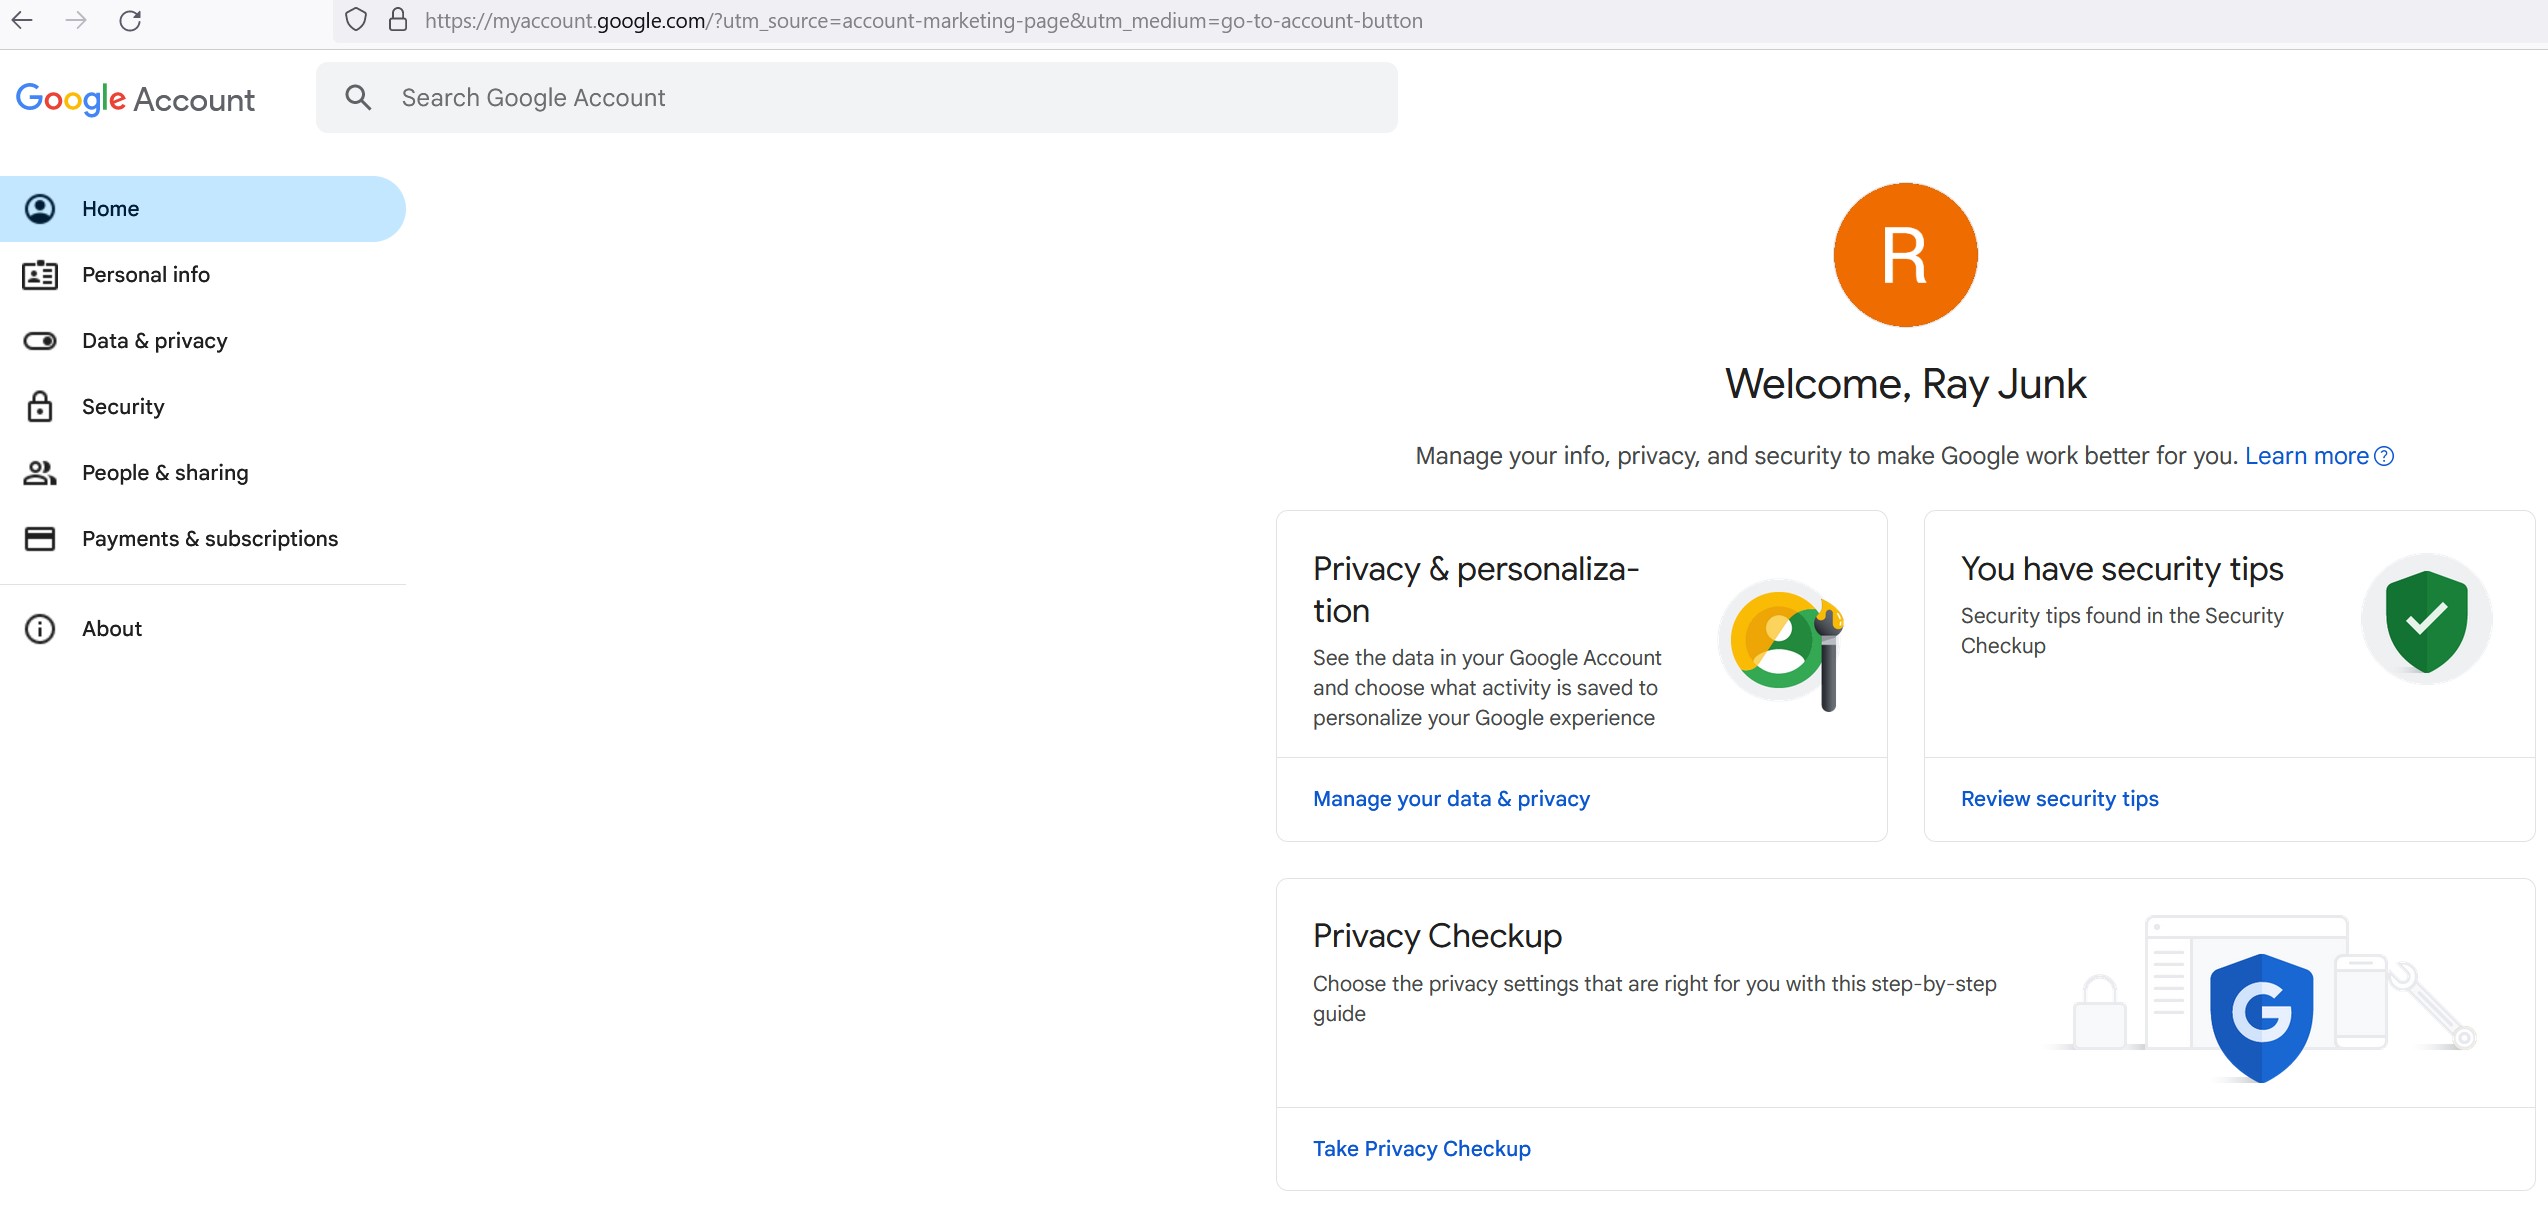The height and width of the screenshot is (1212, 2548).
Task: Click the browser back arrow icon
Action: coord(22,20)
